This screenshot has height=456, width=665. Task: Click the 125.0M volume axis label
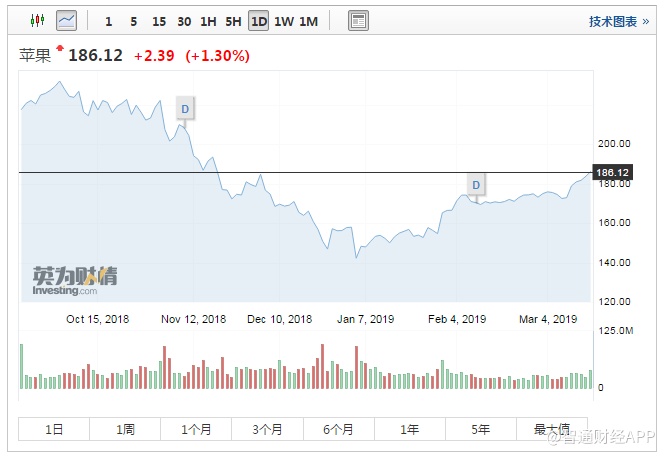[x=616, y=330]
